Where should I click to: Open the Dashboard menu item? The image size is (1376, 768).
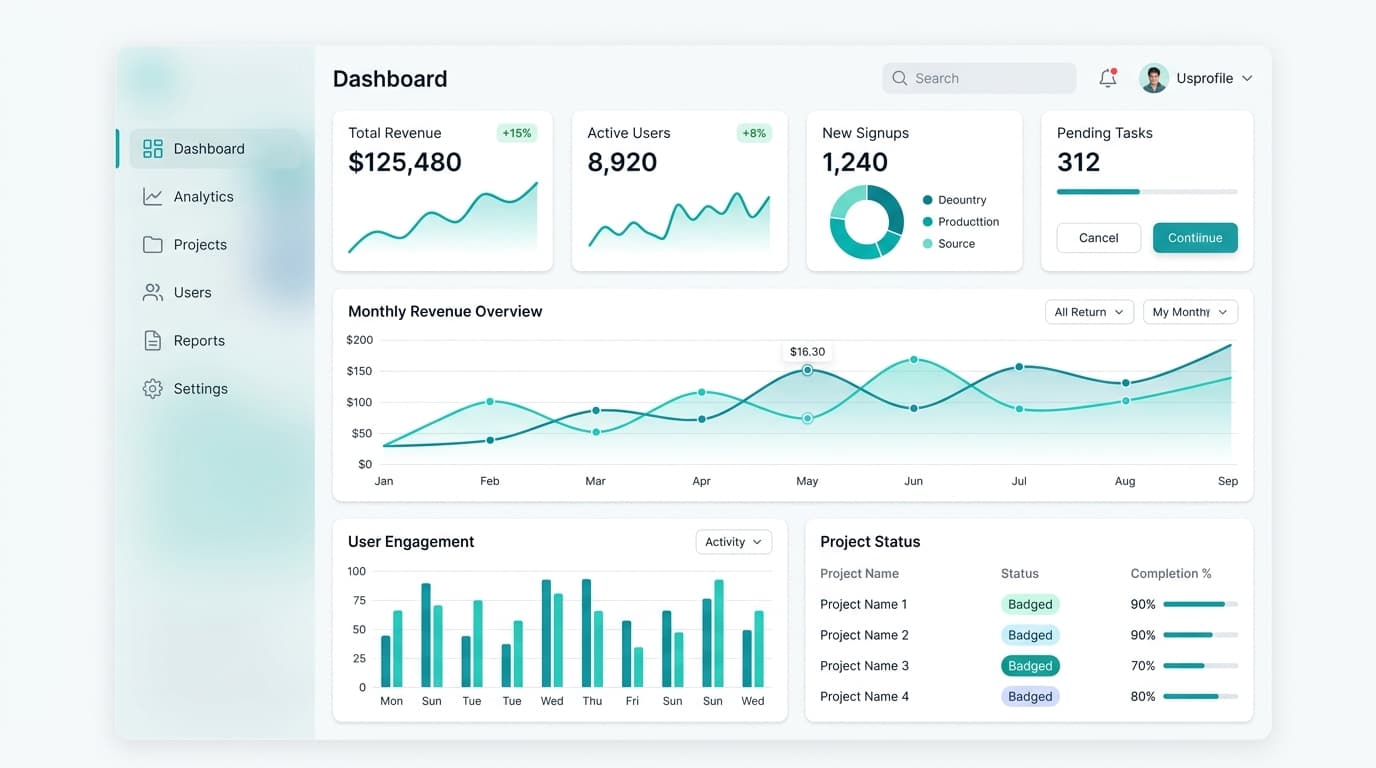(x=215, y=149)
